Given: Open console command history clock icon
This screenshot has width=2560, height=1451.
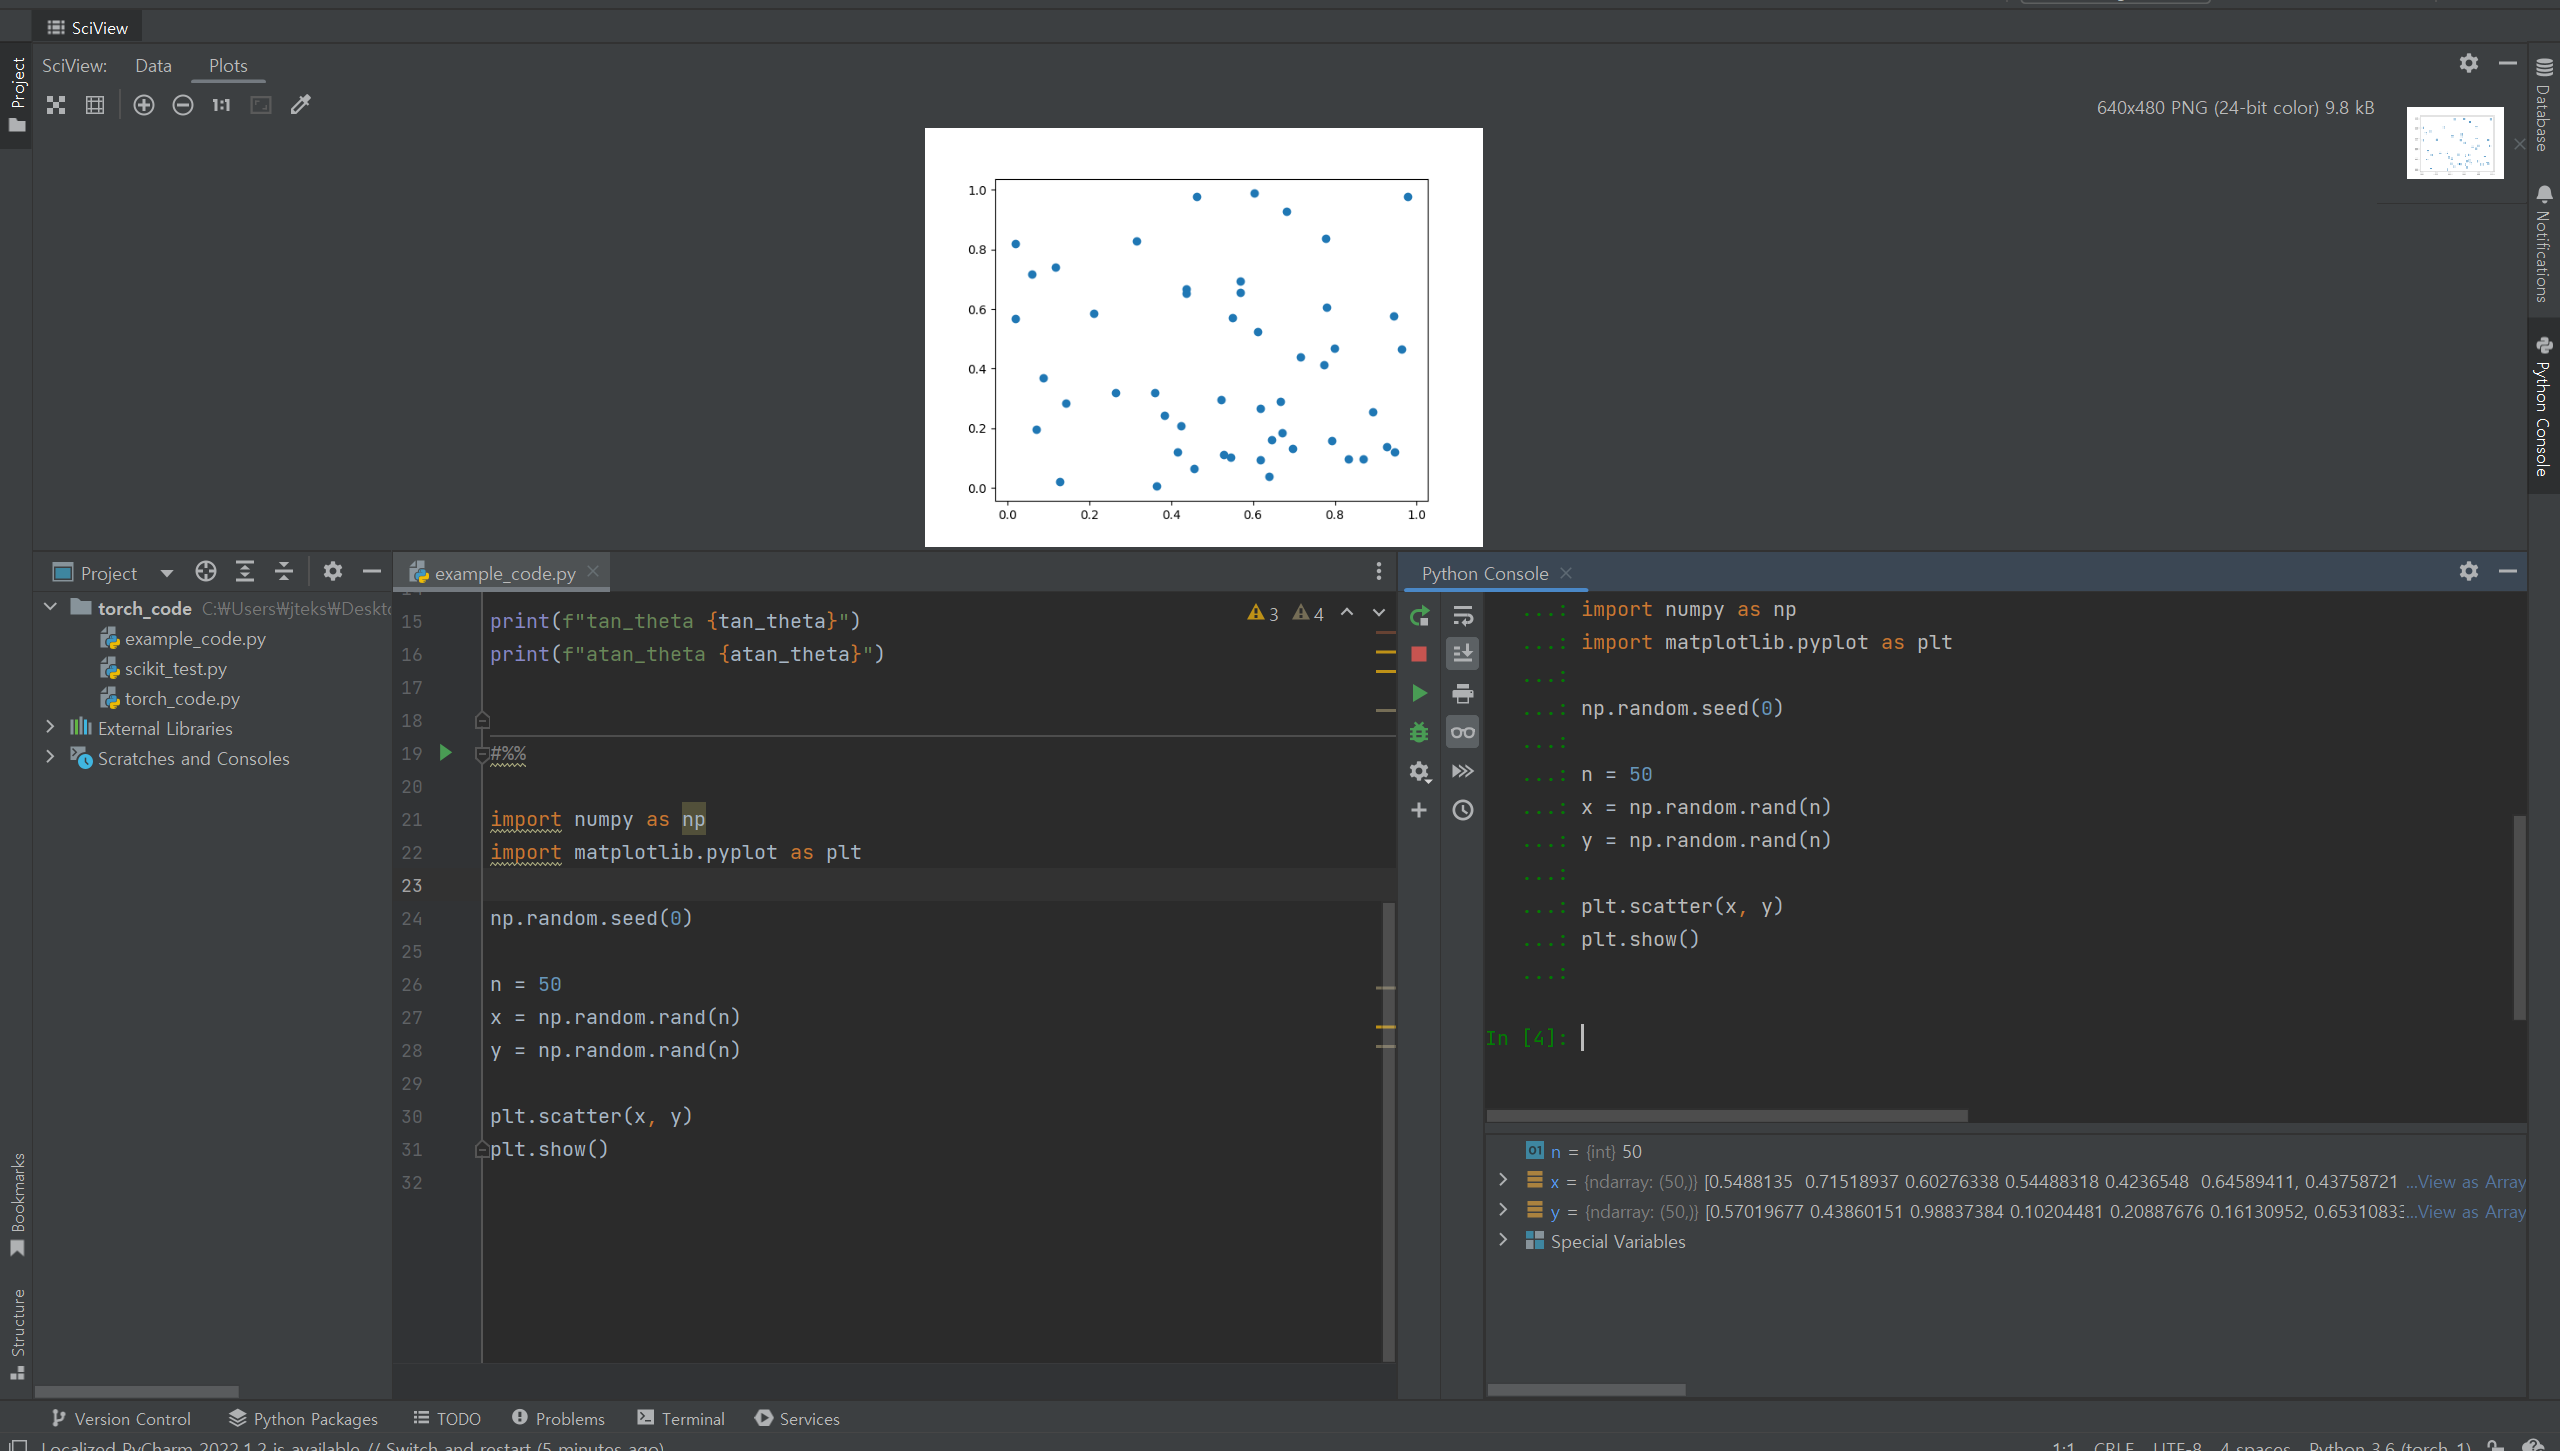Looking at the screenshot, I should coord(1463,810).
